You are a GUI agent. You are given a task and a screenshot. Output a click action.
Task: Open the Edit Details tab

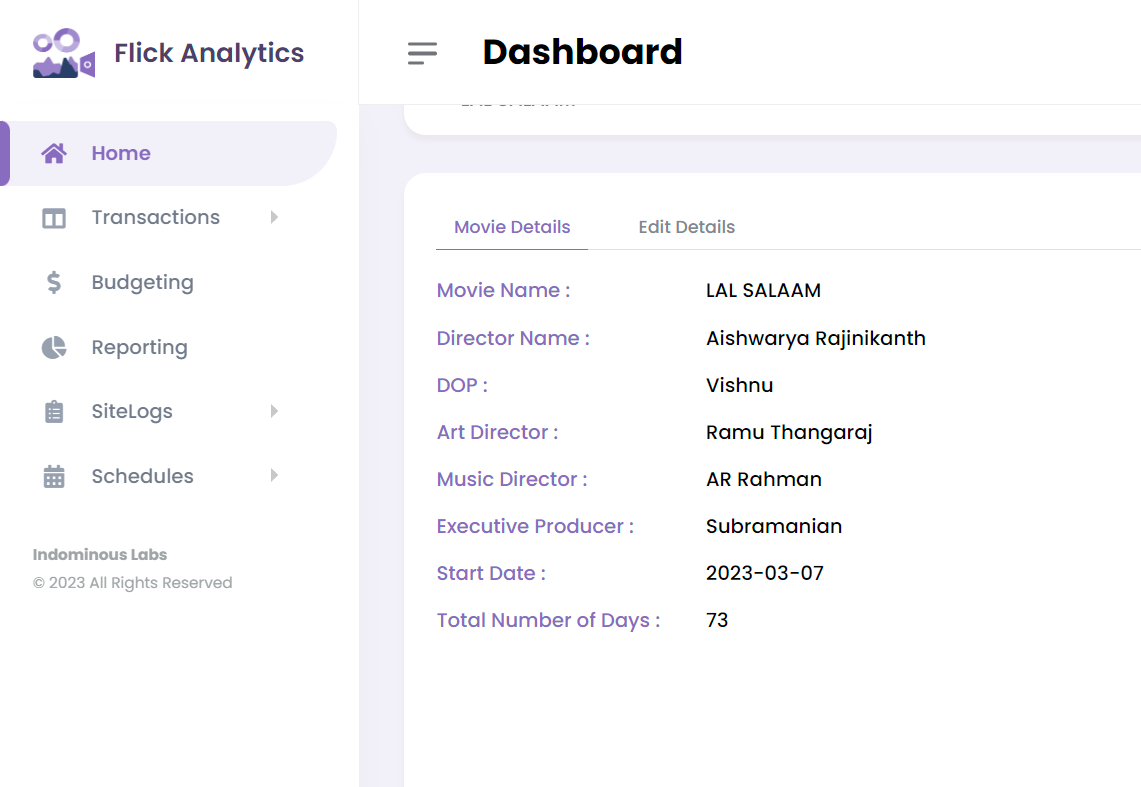tap(686, 227)
